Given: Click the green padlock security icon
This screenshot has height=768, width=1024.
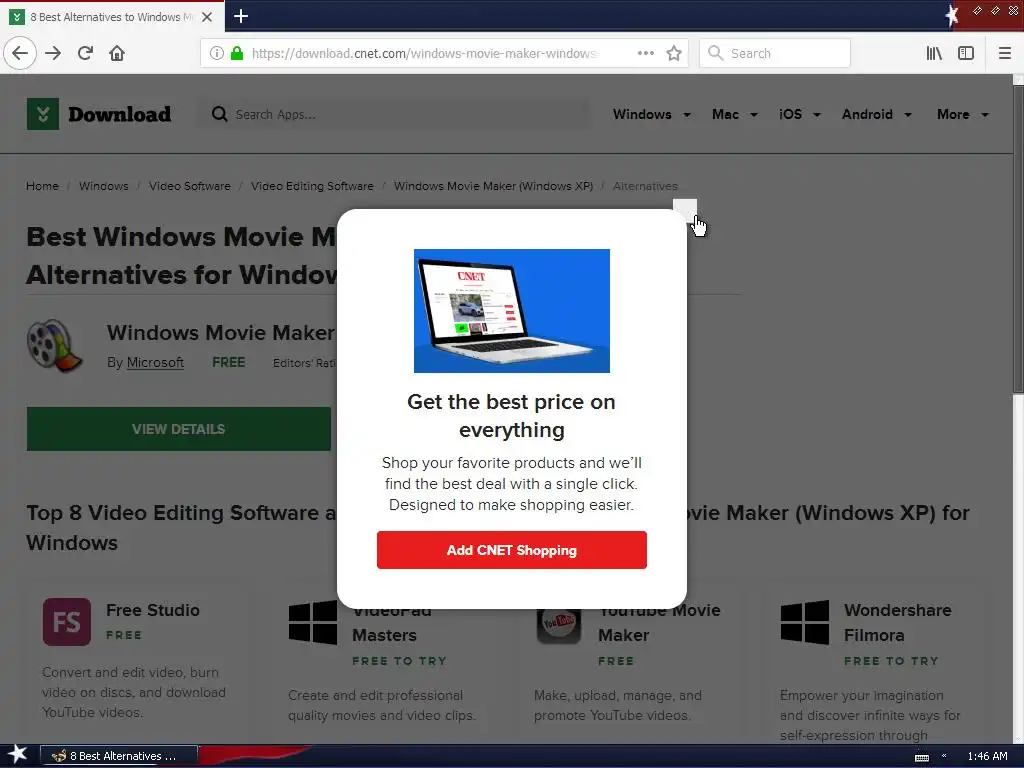Looking at the screenshot, I should coord(236,53).
